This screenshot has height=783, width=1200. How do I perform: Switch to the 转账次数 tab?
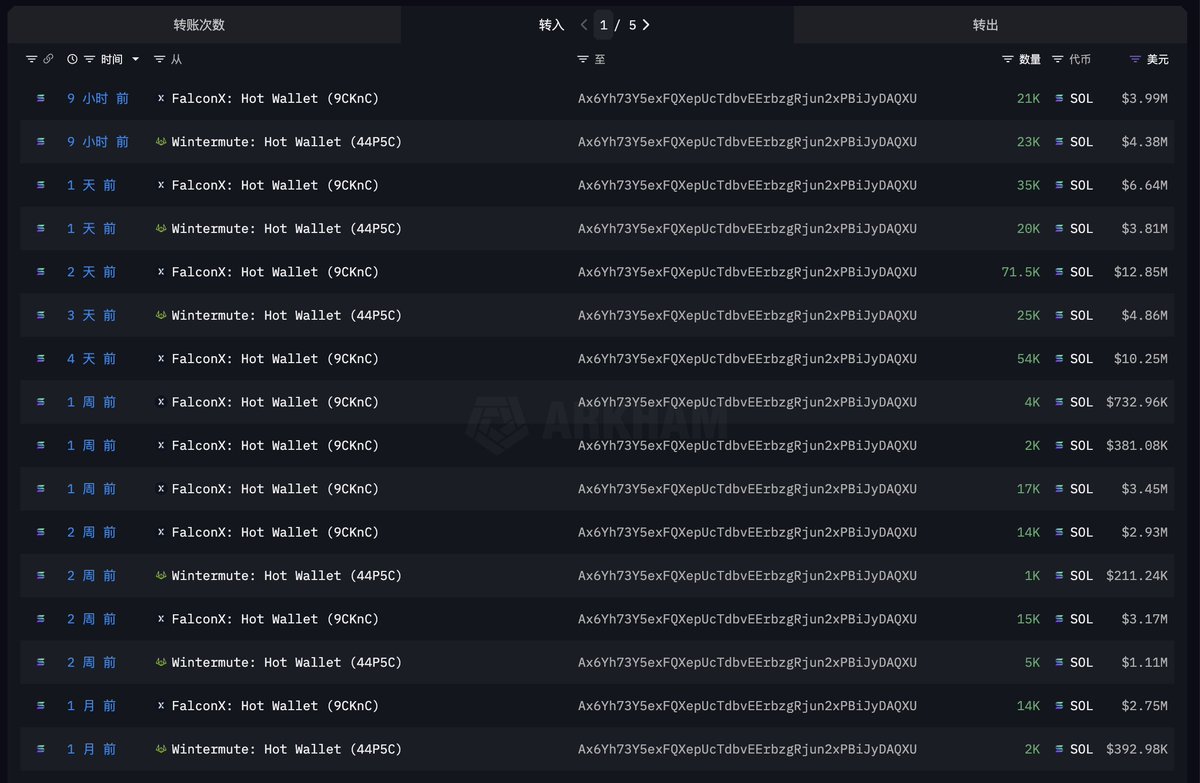[x=199, y=25]
